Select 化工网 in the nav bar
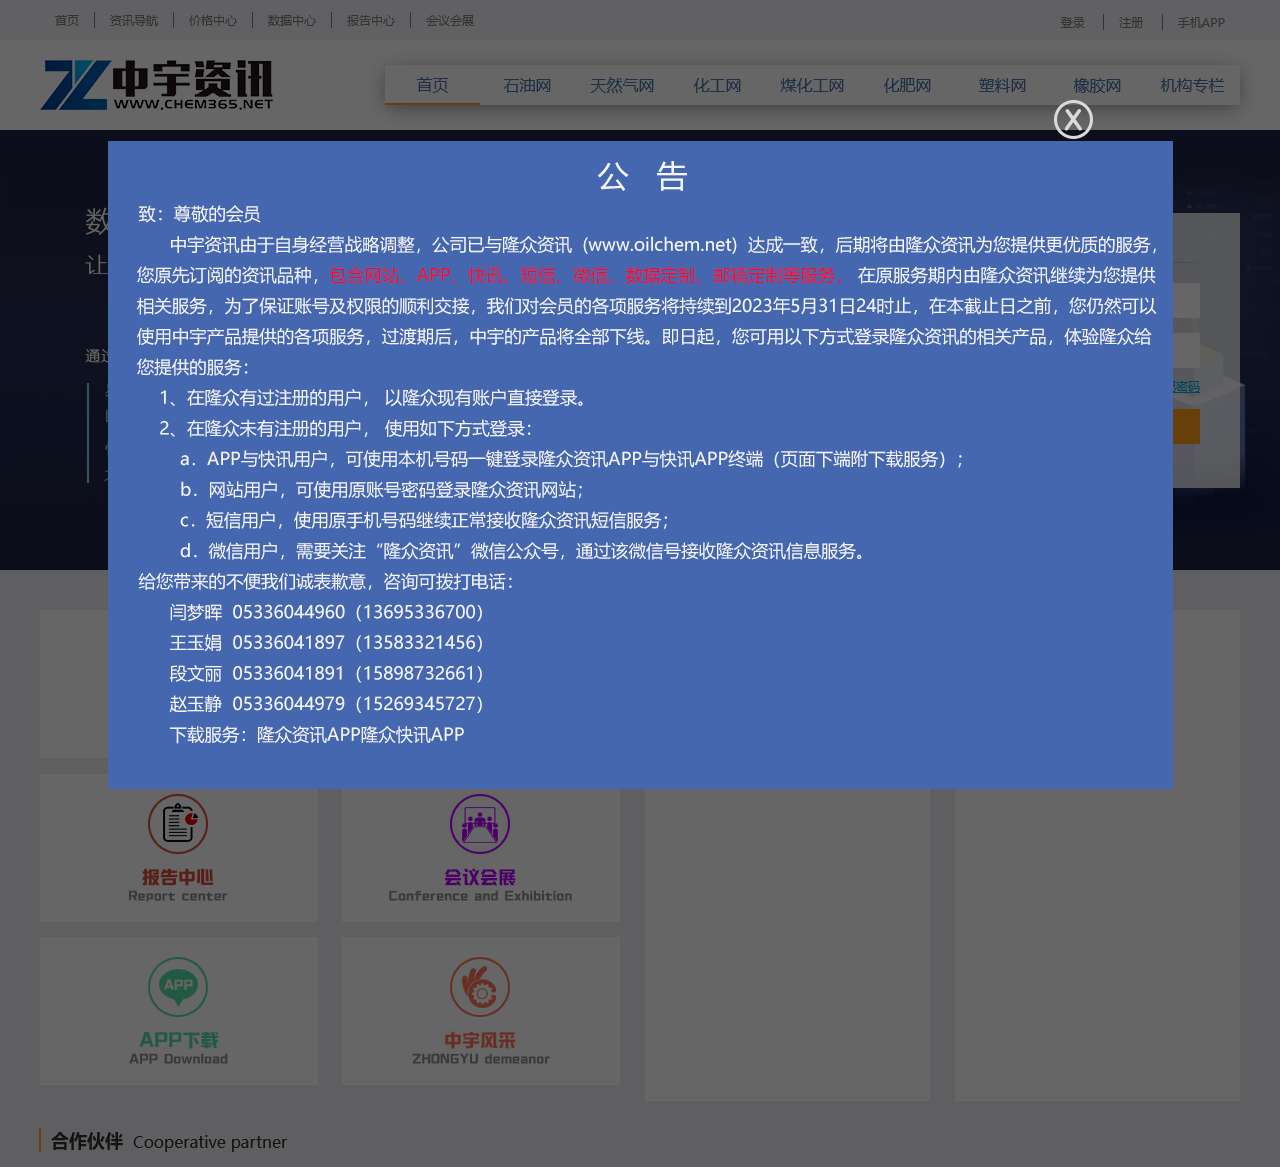 tap(717, 86)
